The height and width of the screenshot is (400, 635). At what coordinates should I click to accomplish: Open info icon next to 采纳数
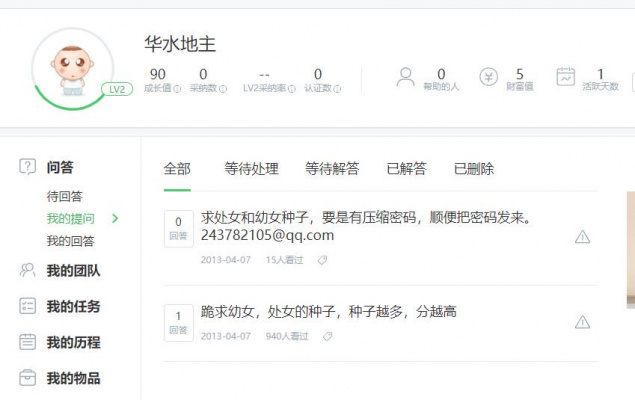(x=223, y=89)
